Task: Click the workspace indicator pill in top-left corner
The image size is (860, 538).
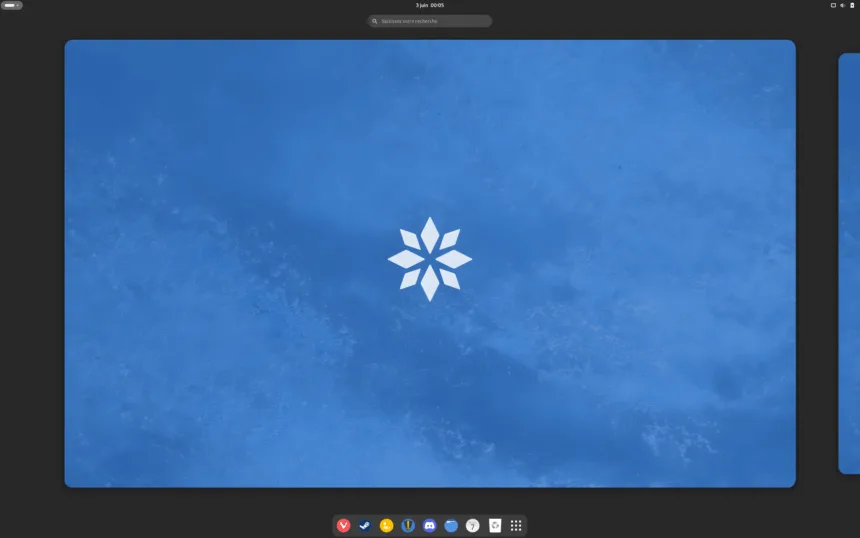Action: point(11,5)
